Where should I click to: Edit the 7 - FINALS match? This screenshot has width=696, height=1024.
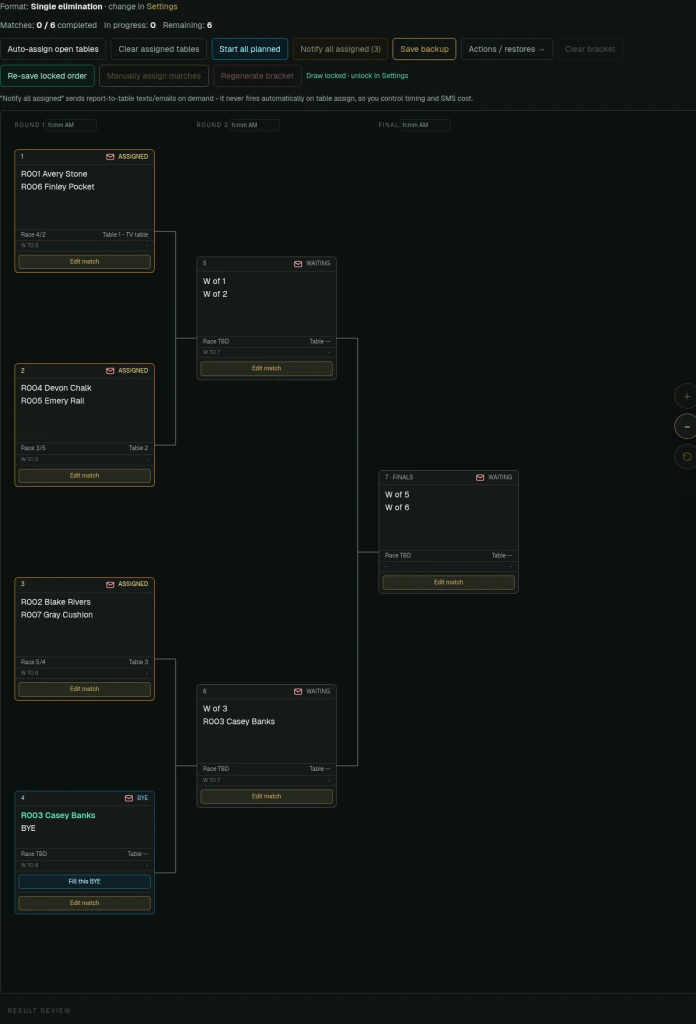coord(449,583)
